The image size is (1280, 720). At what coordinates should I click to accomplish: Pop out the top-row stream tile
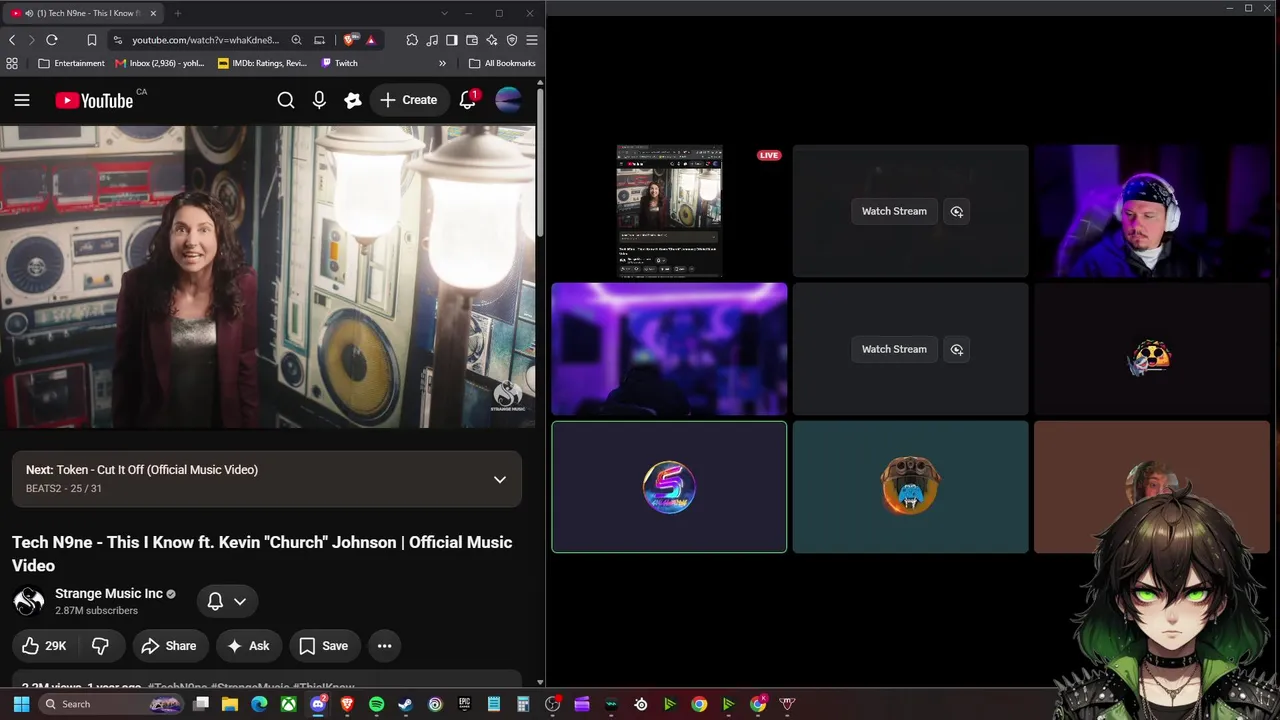click(x=957, y=211)
